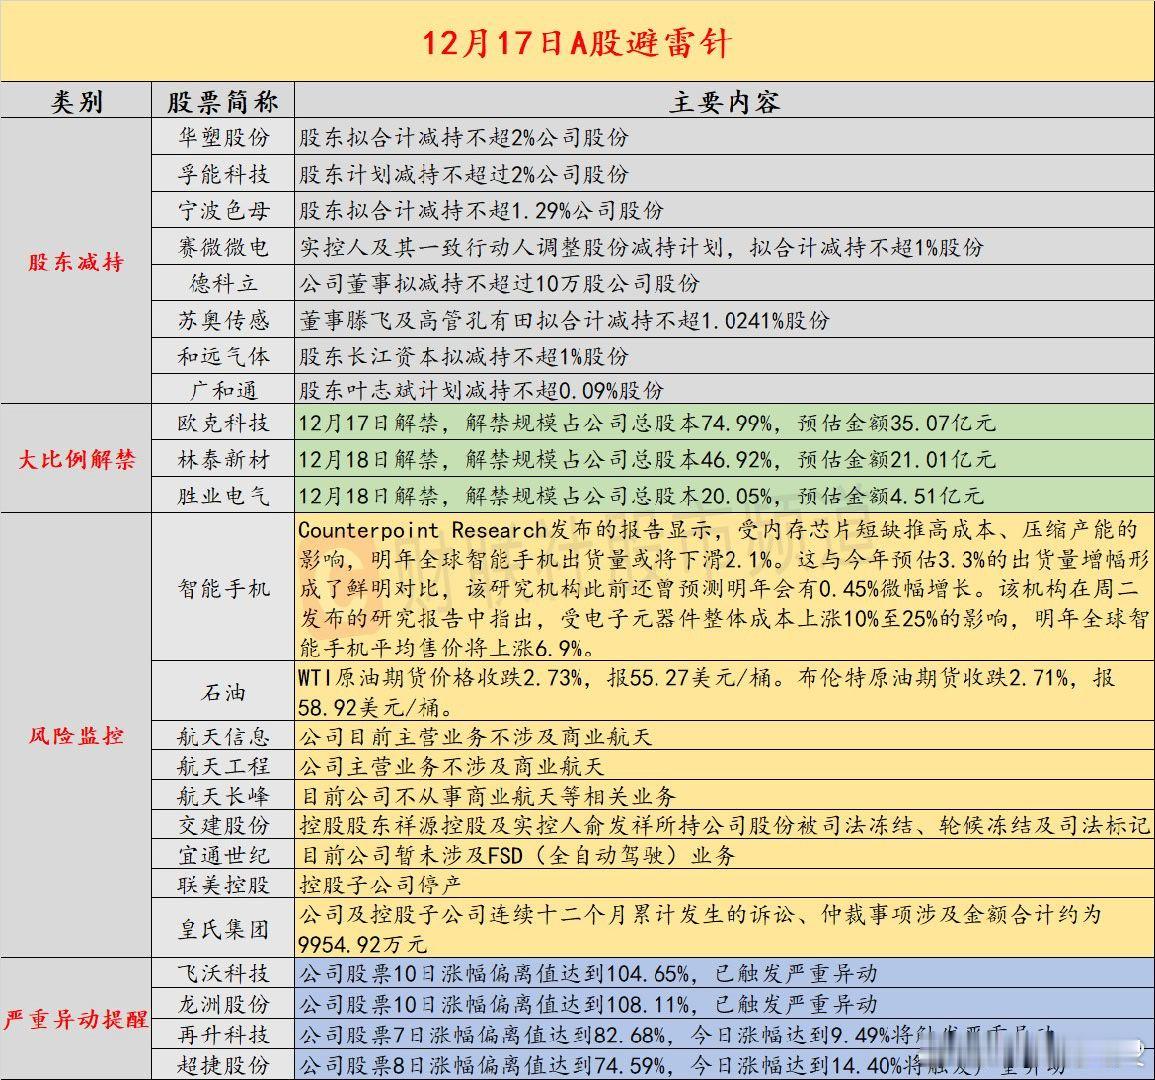Click the 欧克科技 stock name

222,425
